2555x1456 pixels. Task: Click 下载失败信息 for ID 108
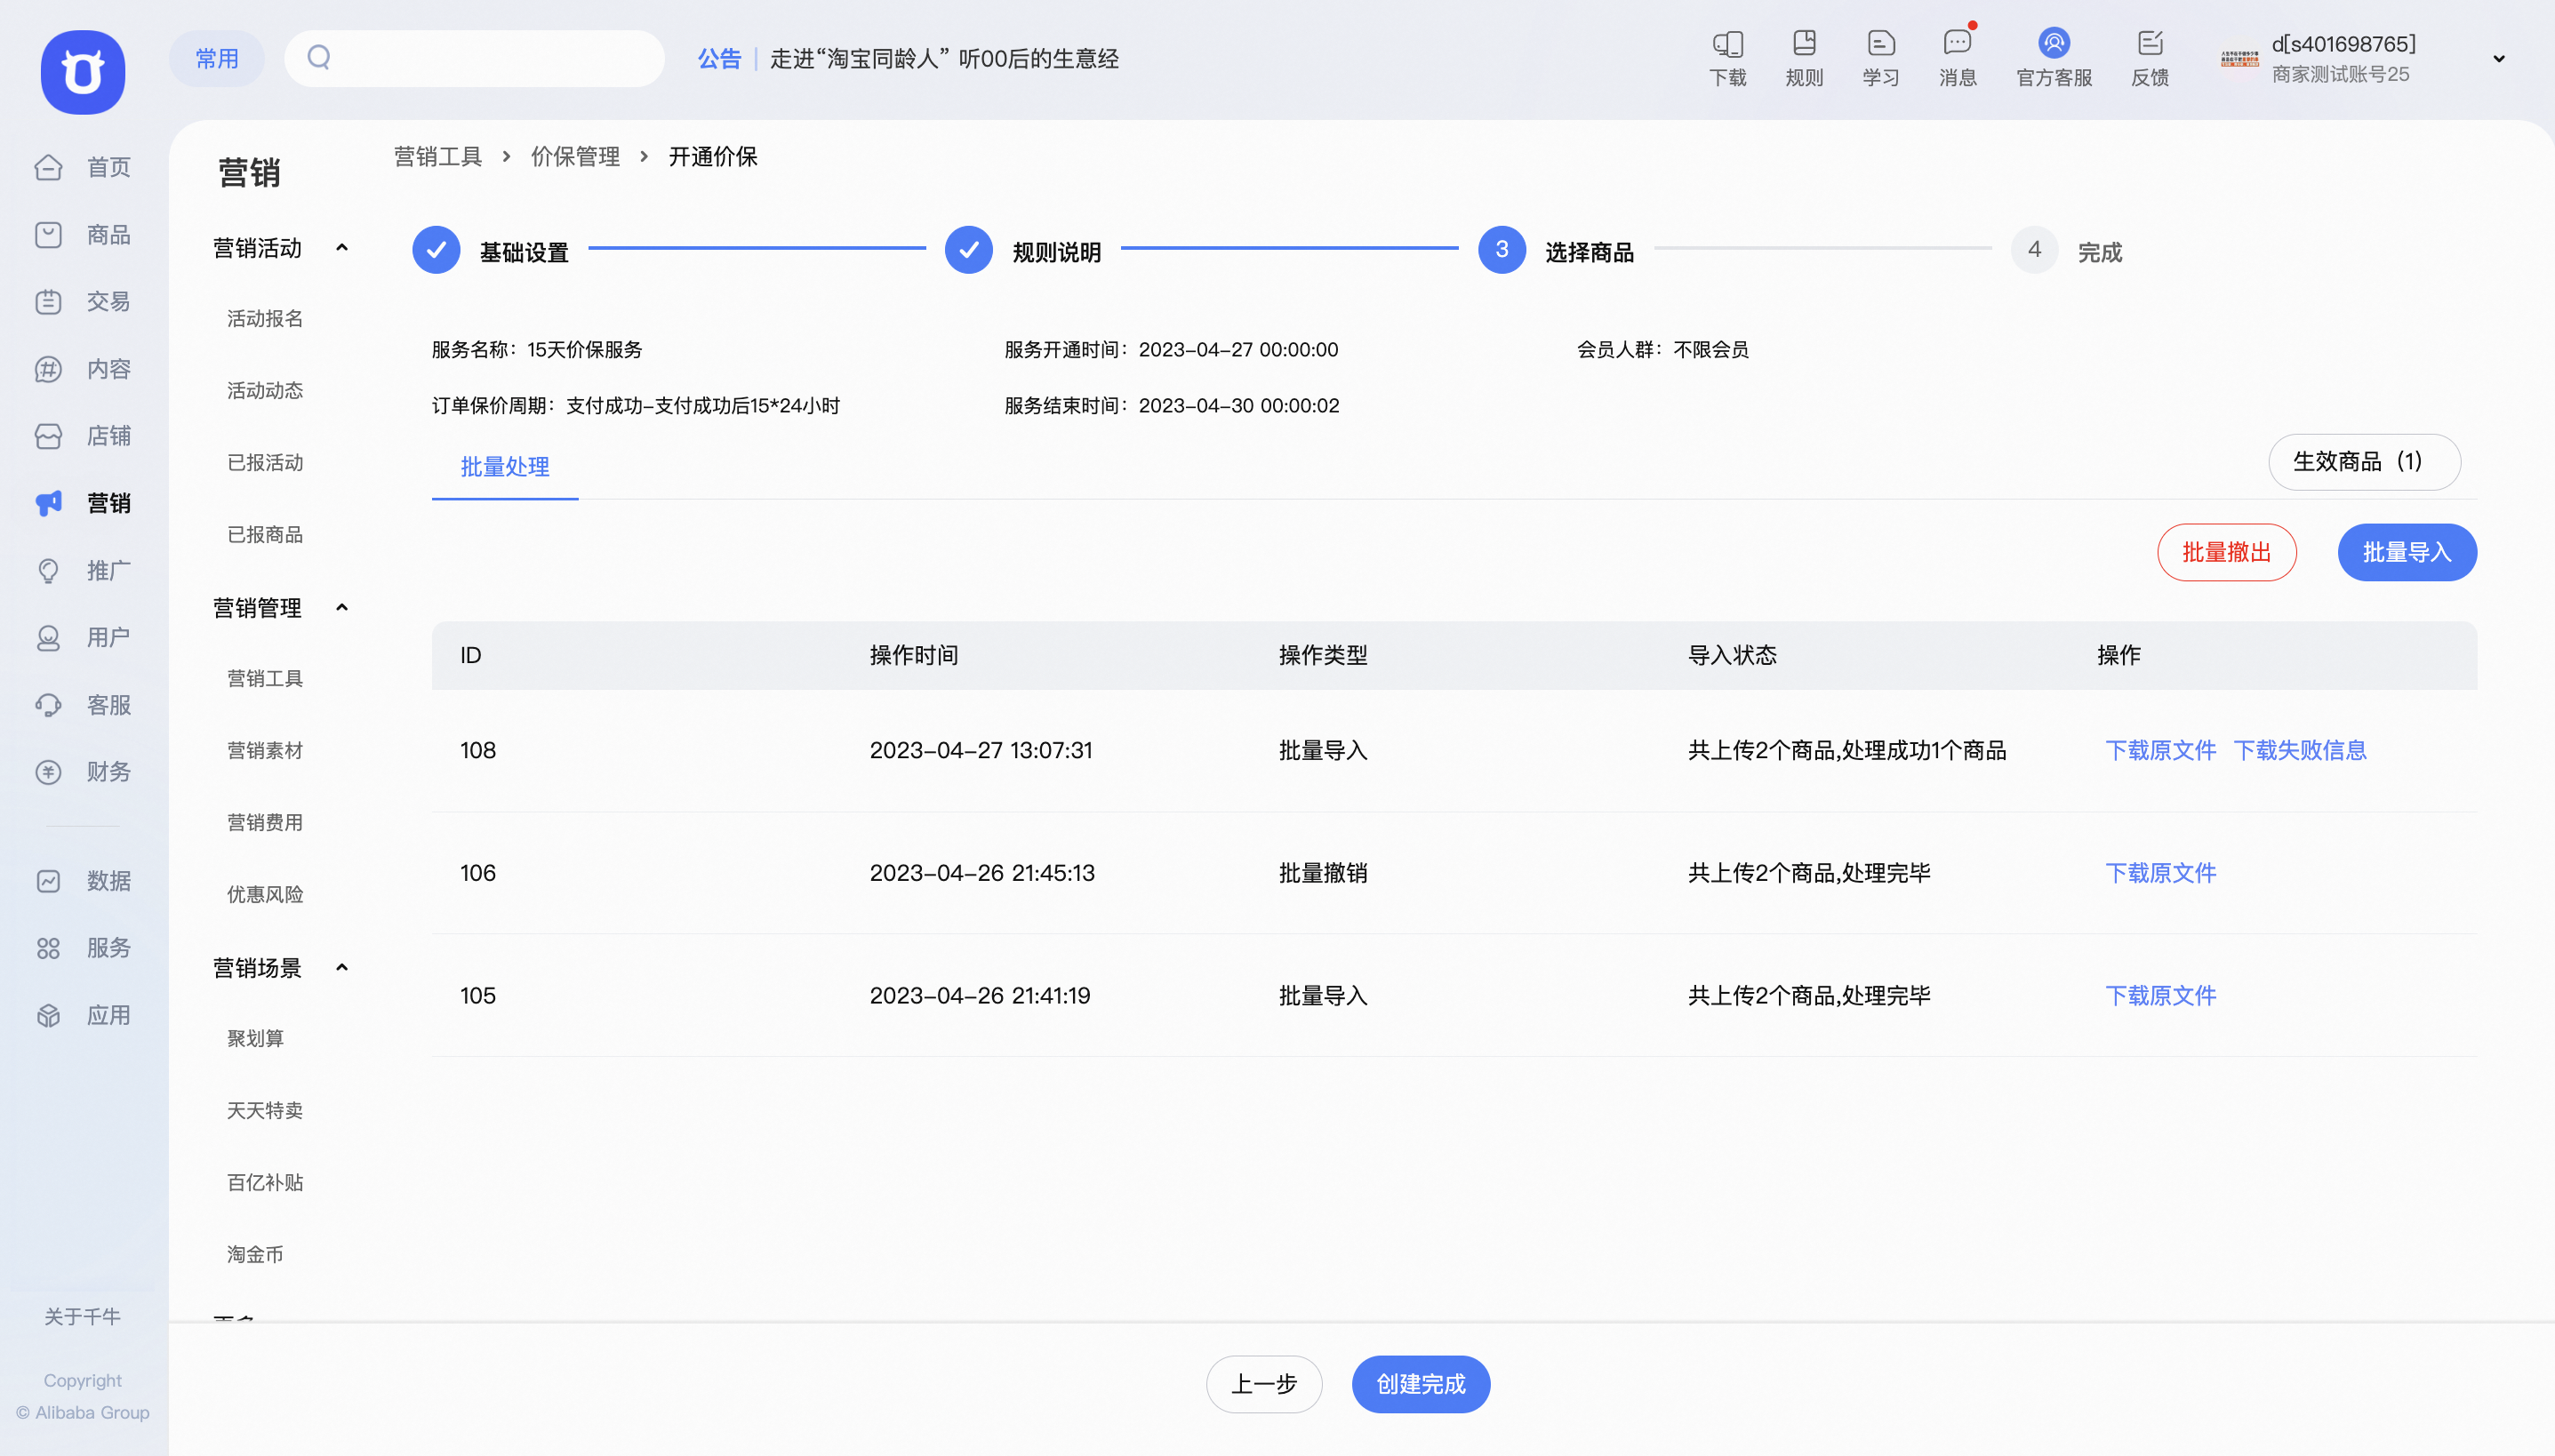[2300, 751]
